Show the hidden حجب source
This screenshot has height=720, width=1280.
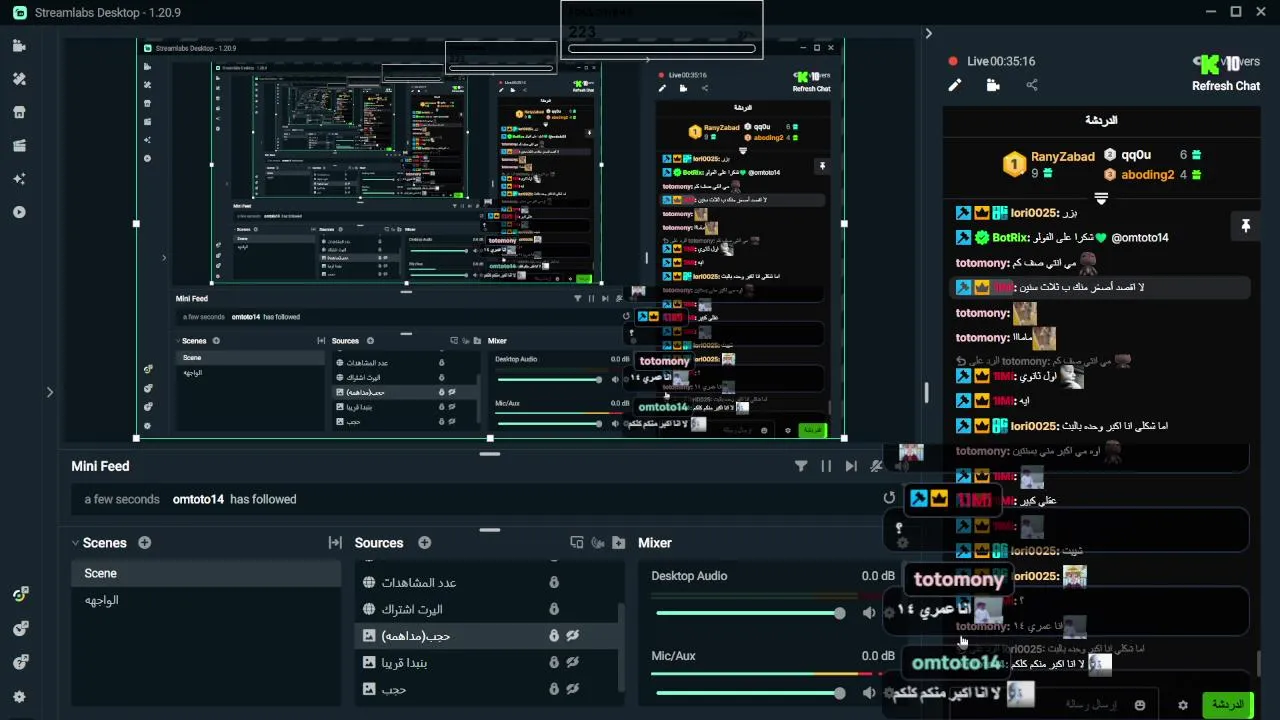574,689
